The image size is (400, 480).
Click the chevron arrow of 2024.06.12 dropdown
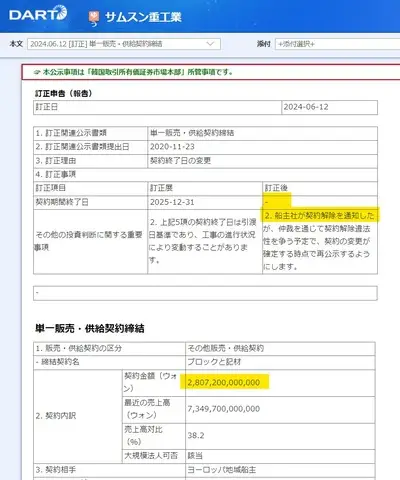coord(210,44)
